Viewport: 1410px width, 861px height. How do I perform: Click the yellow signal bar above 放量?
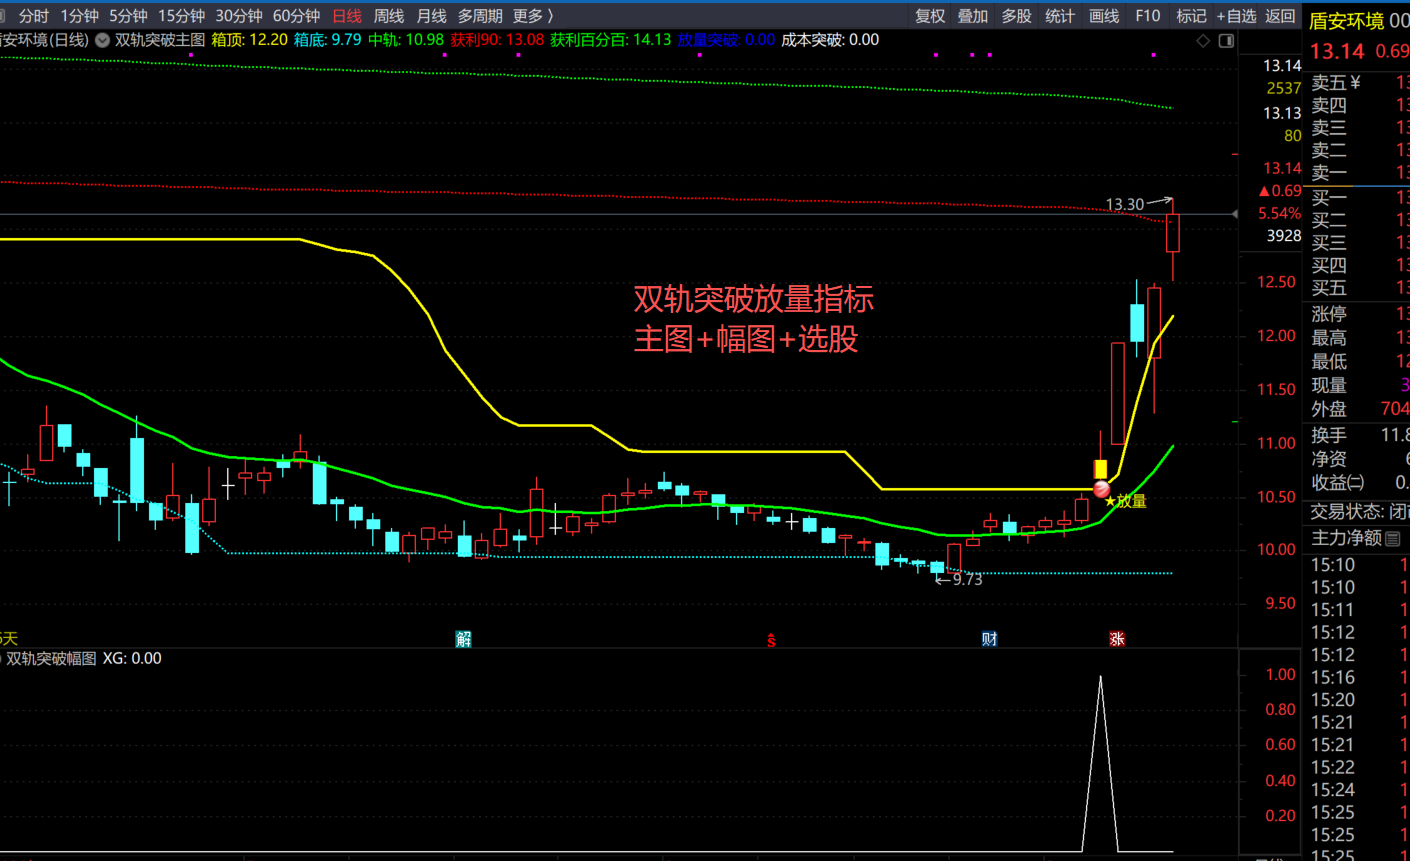click(1100, 469)
